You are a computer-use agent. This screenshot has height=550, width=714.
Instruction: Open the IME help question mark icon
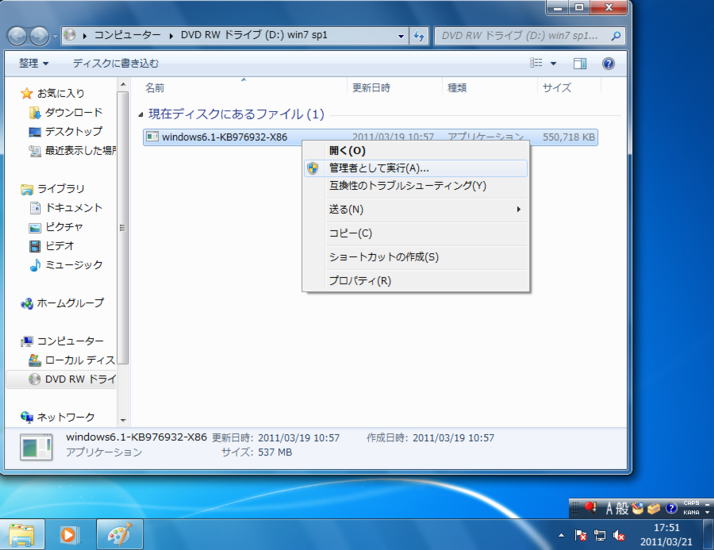[x=671, y=508]
